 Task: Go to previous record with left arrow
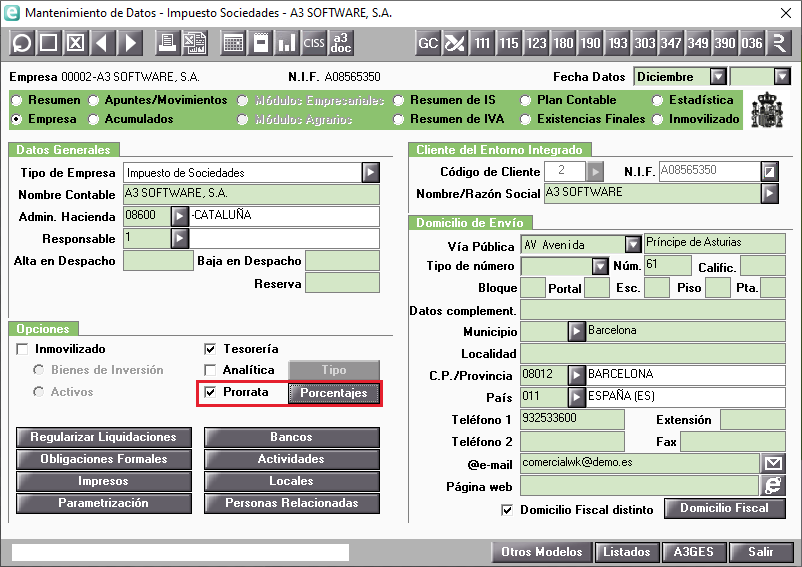tap(102, 43)
